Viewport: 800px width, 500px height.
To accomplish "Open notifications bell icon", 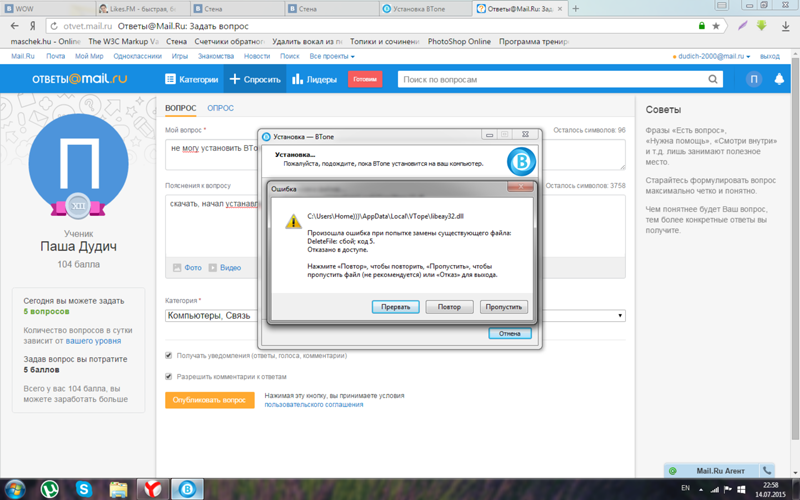I will [x=779, y=79].
